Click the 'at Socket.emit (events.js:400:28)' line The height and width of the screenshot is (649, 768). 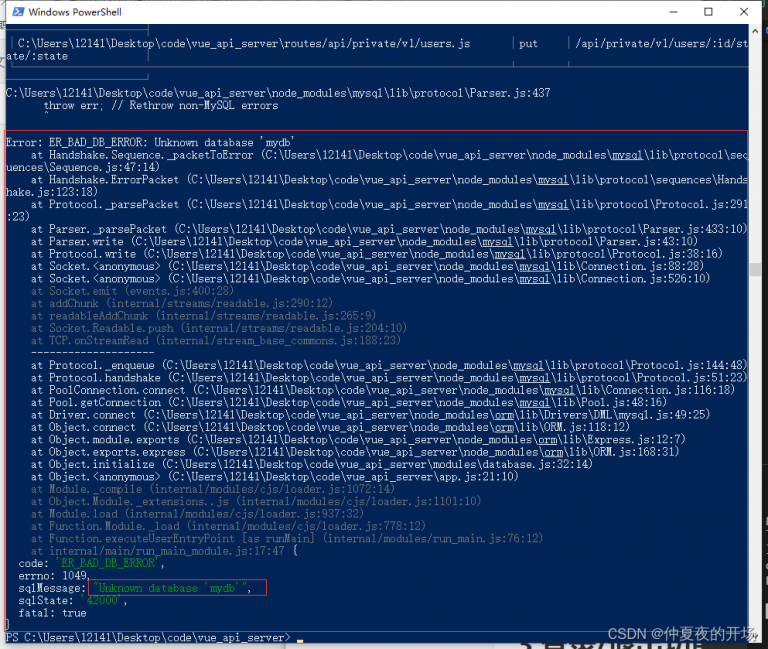pos(133,291)
